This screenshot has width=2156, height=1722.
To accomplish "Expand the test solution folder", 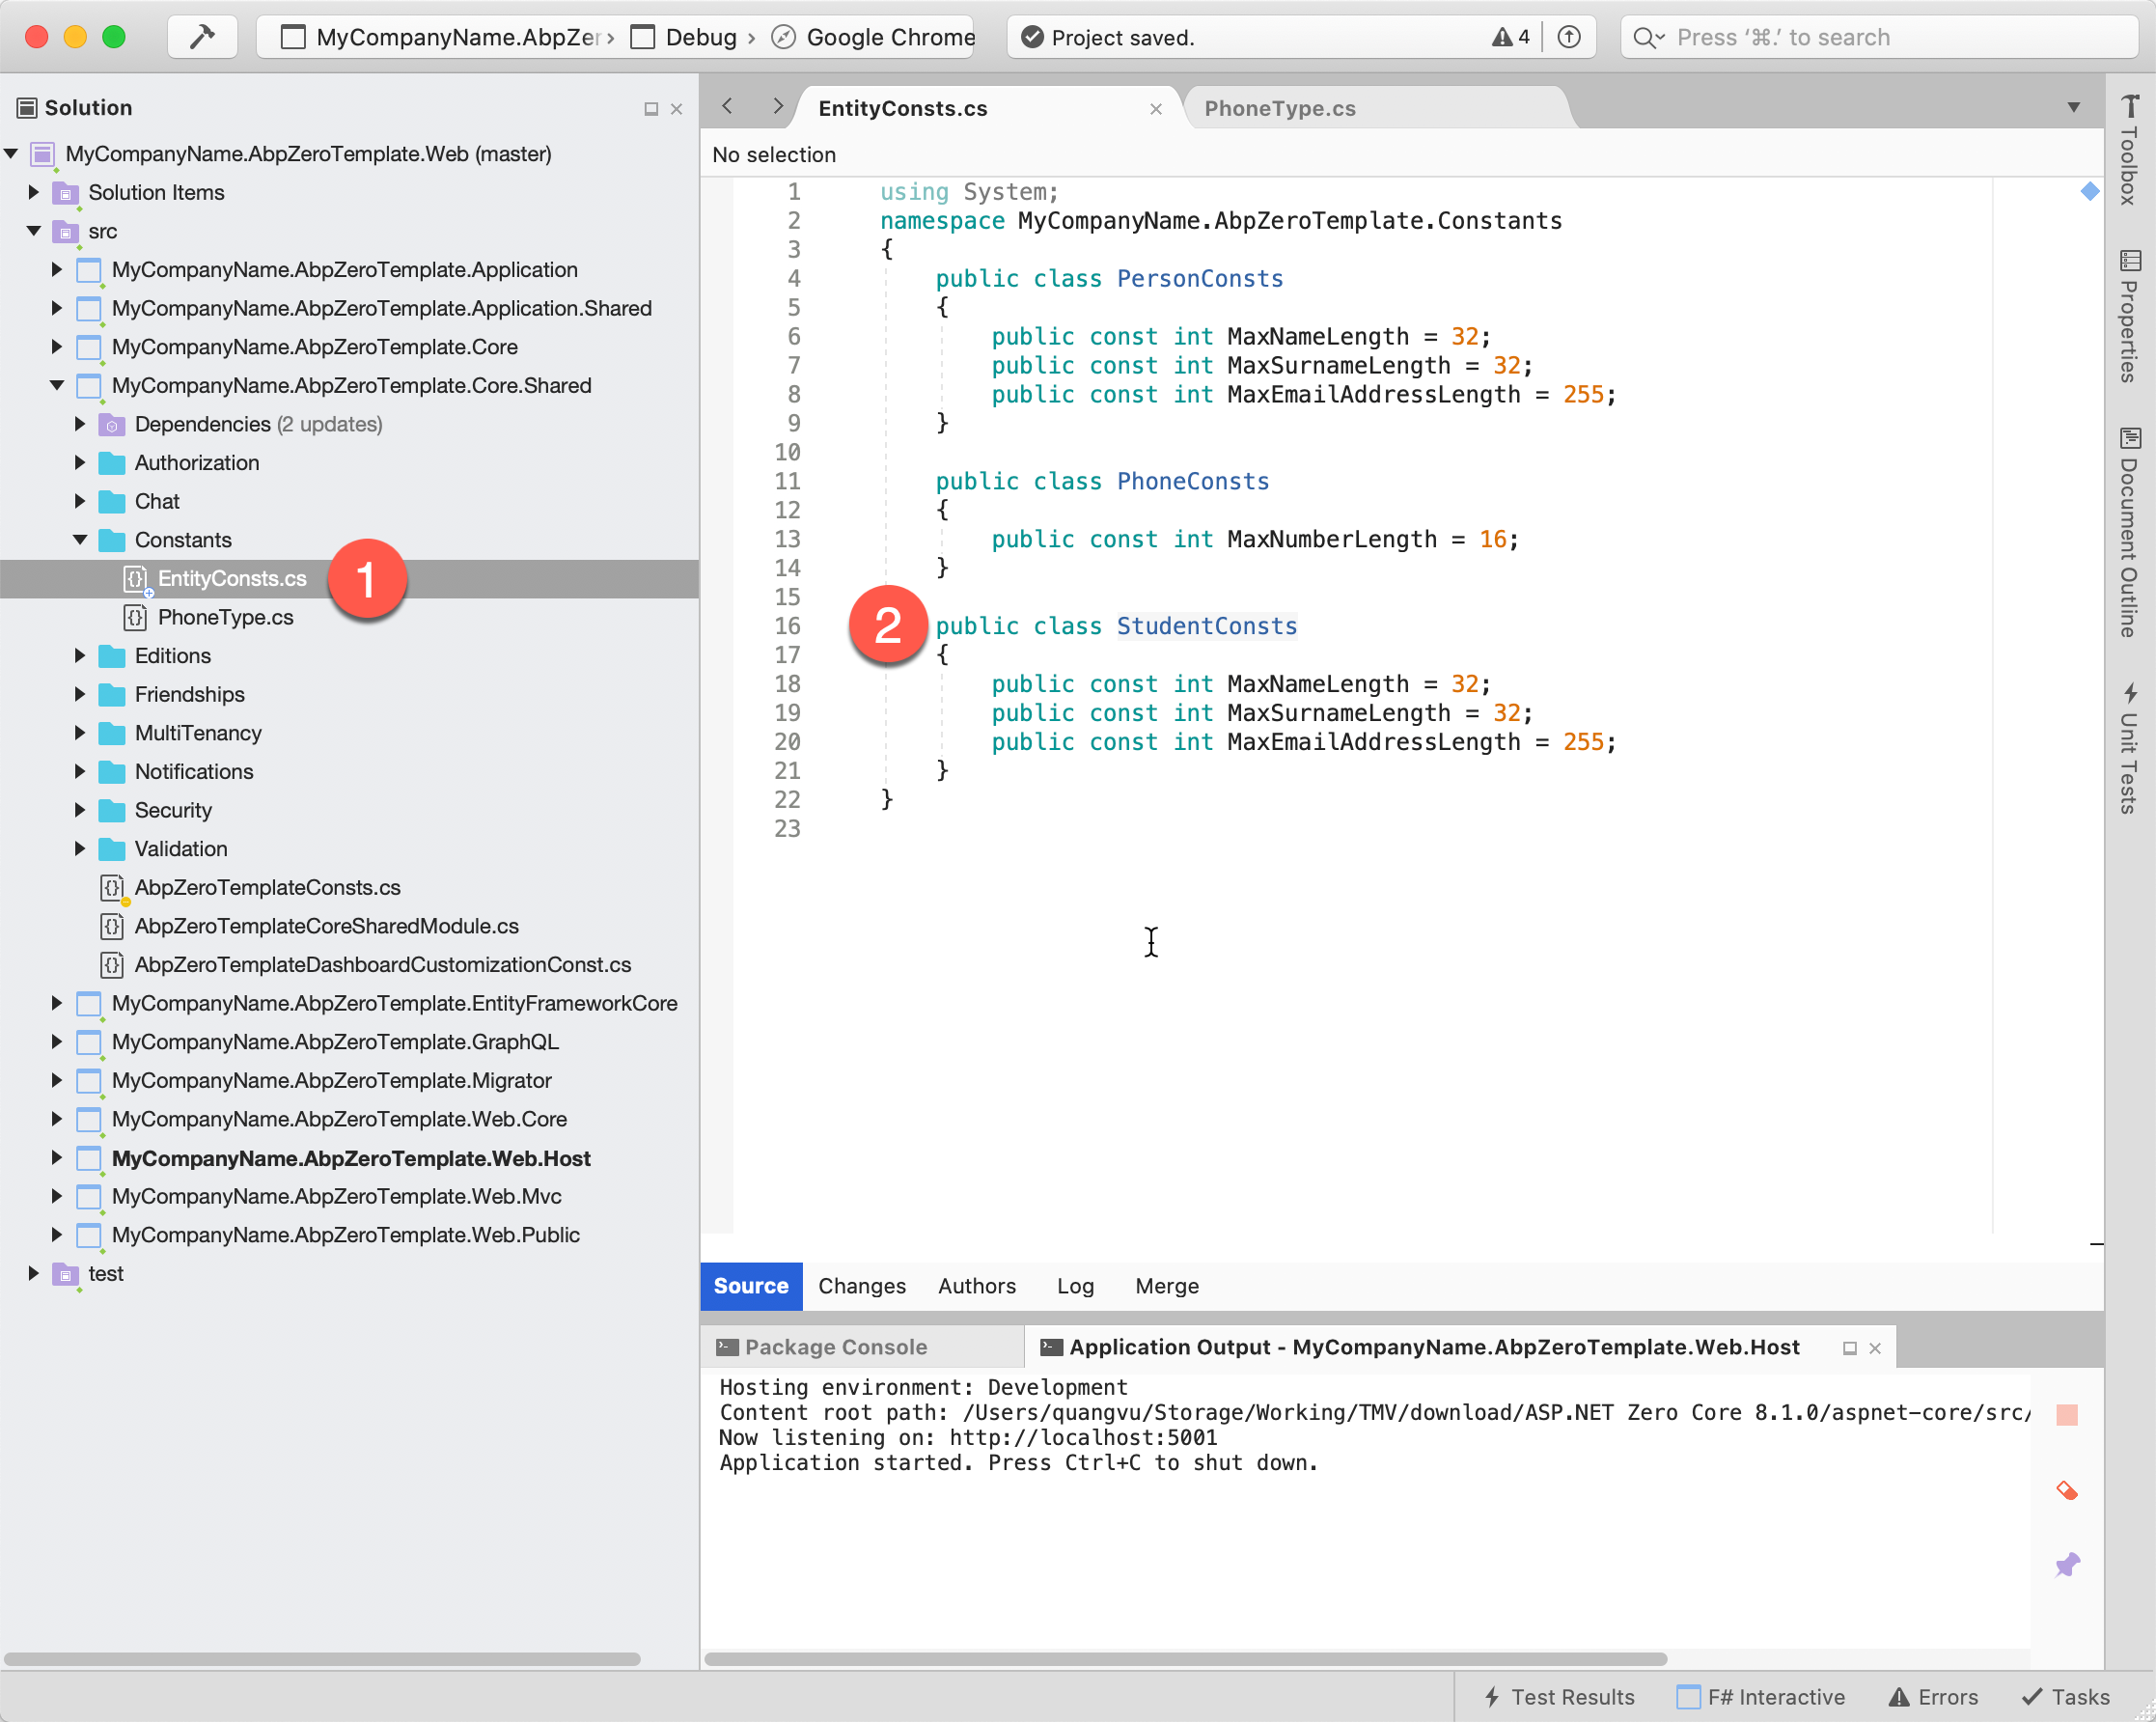I will coord(33,1273).
